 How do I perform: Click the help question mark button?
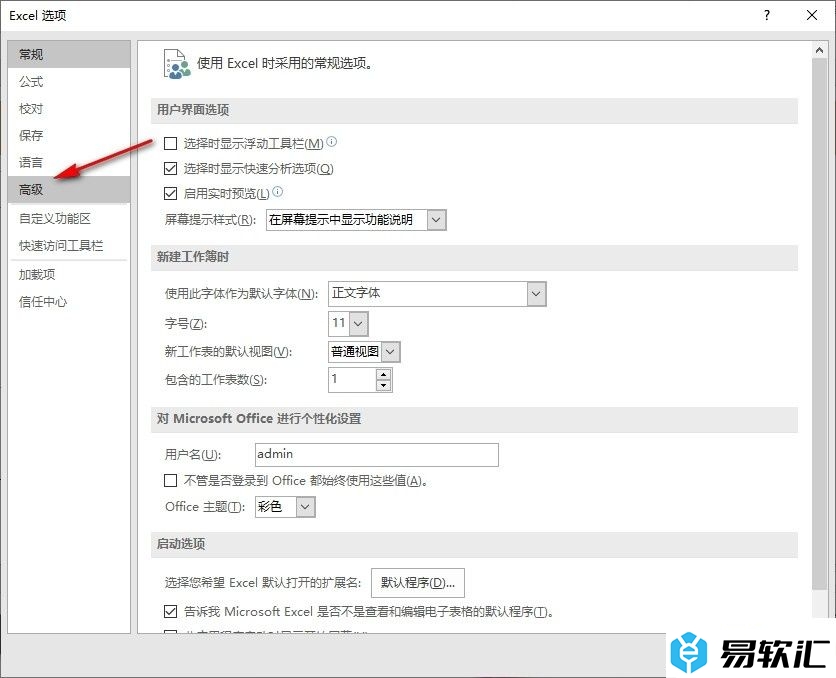[767, 15]
